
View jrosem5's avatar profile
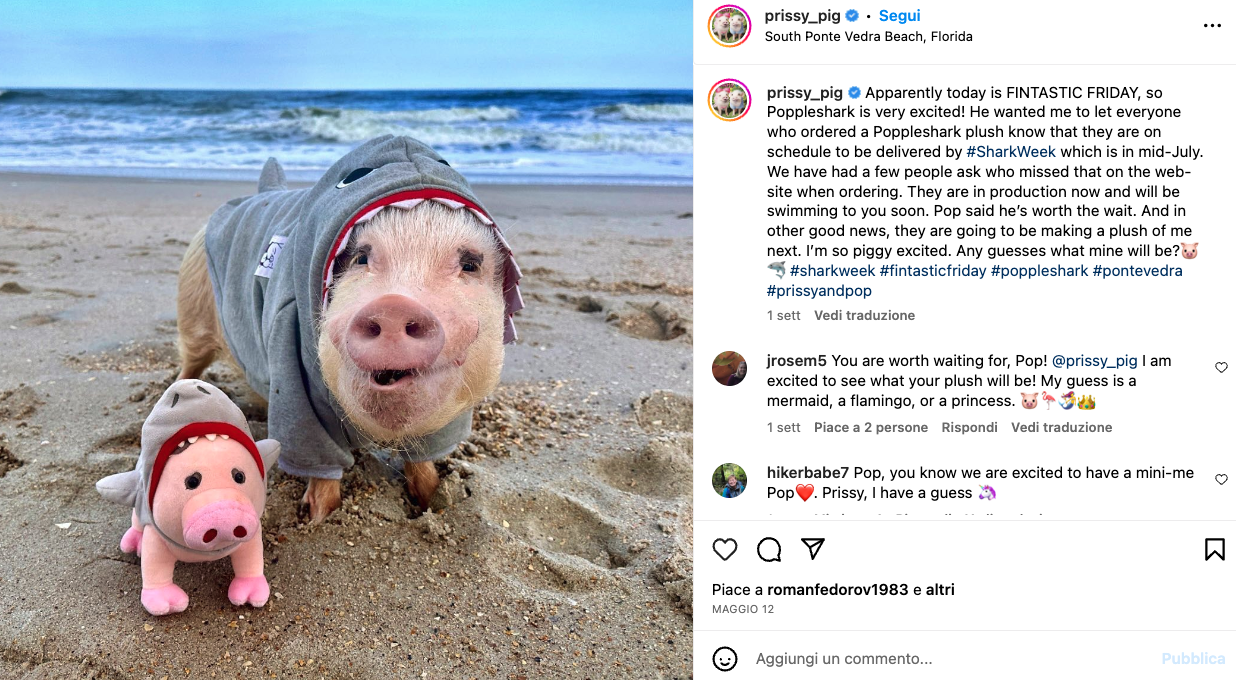pyautogui.click(x=729, y=368)
